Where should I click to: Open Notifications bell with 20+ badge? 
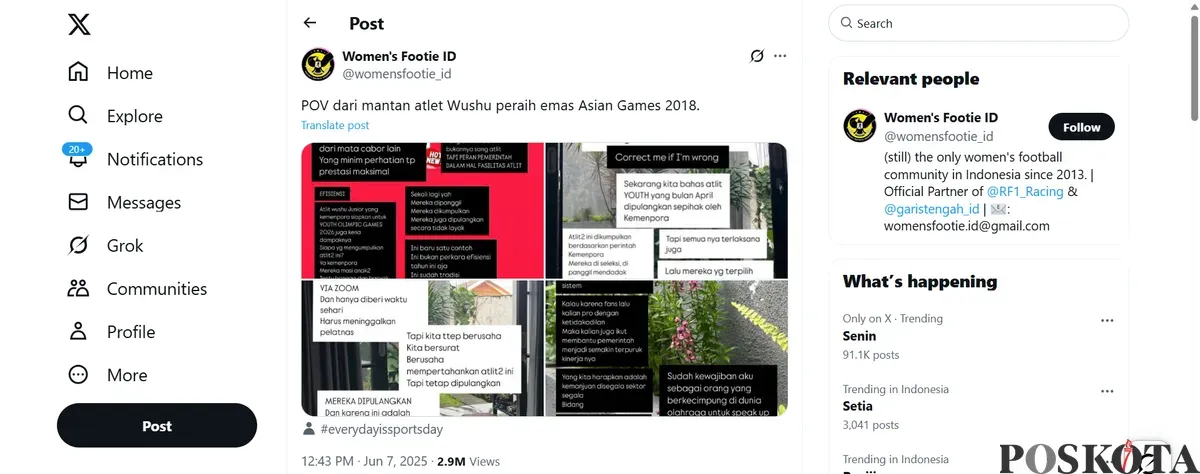[78, 159]
